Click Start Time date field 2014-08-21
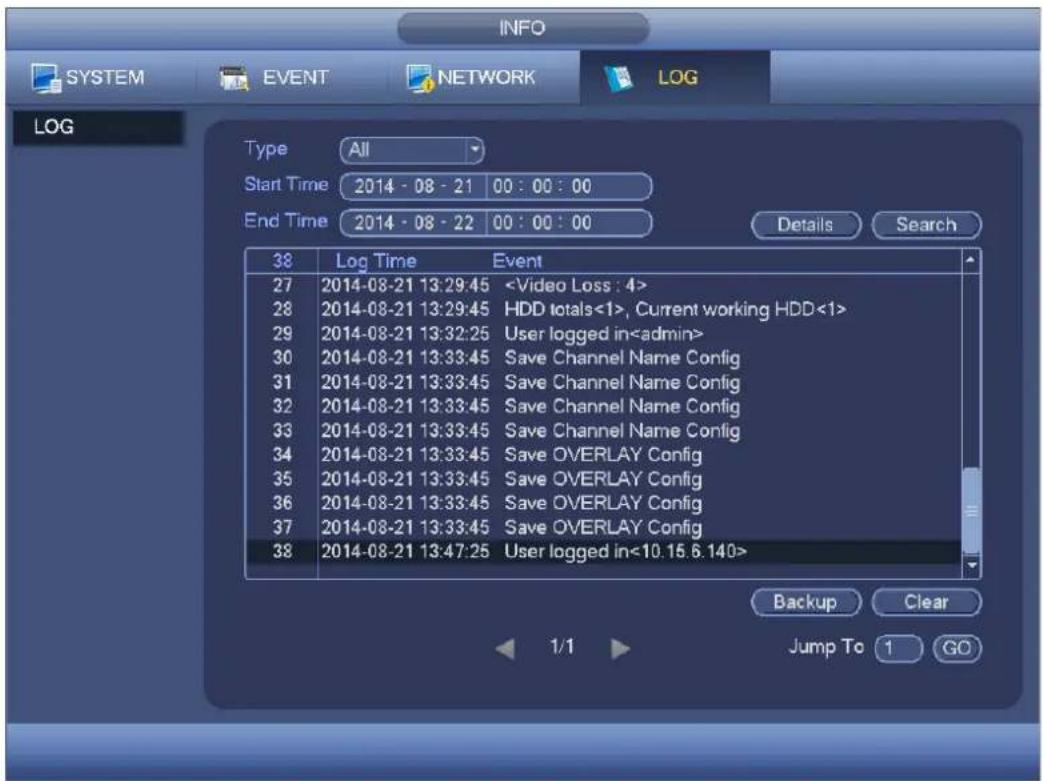Viewport: 1043px width, 781px height. pyautogui.click(x=413, y=187)
